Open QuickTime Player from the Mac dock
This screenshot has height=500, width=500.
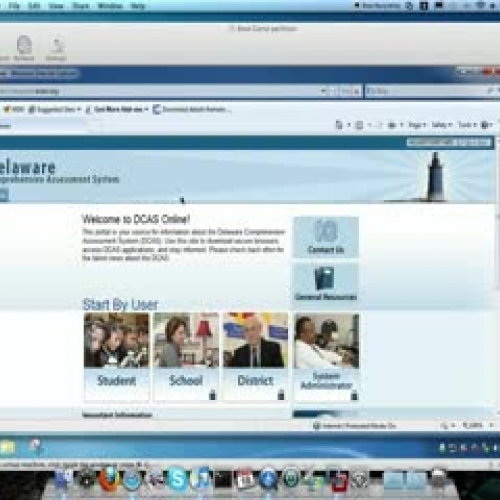click(x=269, y=479)
